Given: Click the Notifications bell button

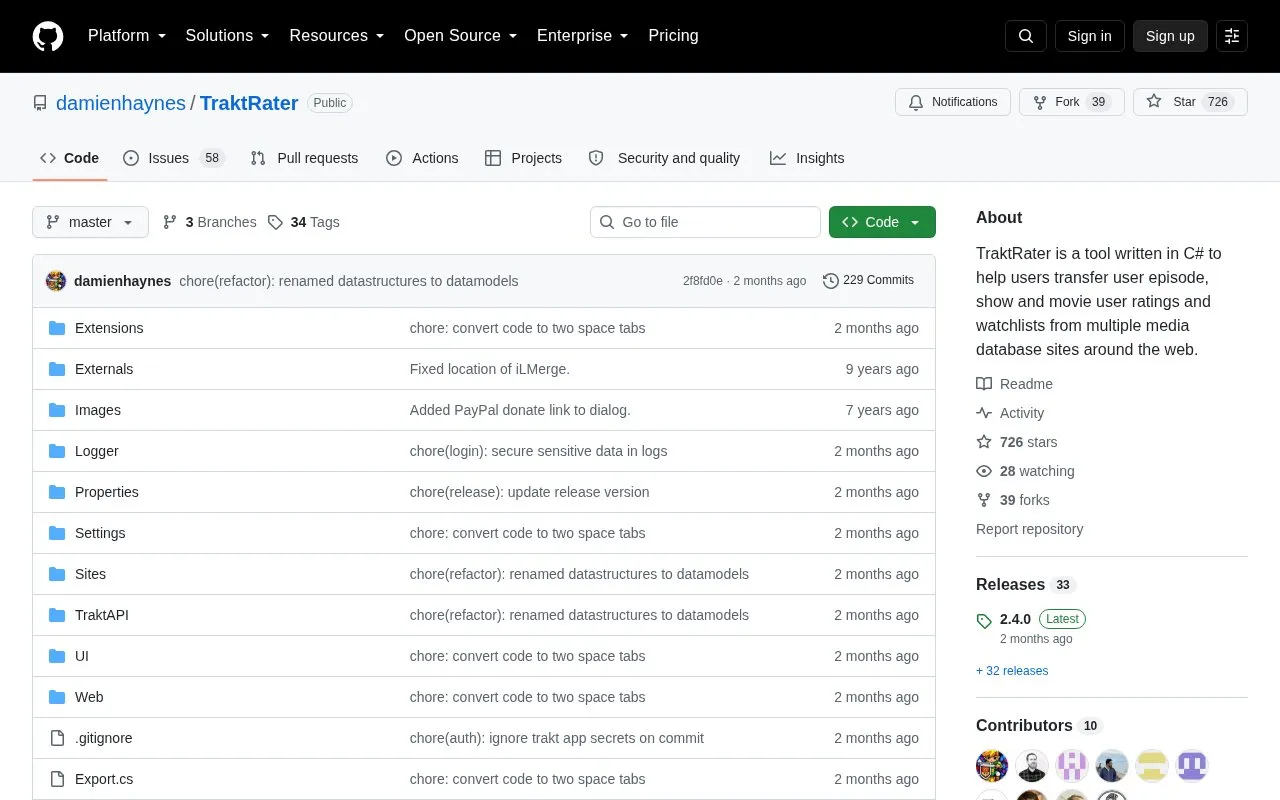Looking at the screenshot, I should [953, 102].
